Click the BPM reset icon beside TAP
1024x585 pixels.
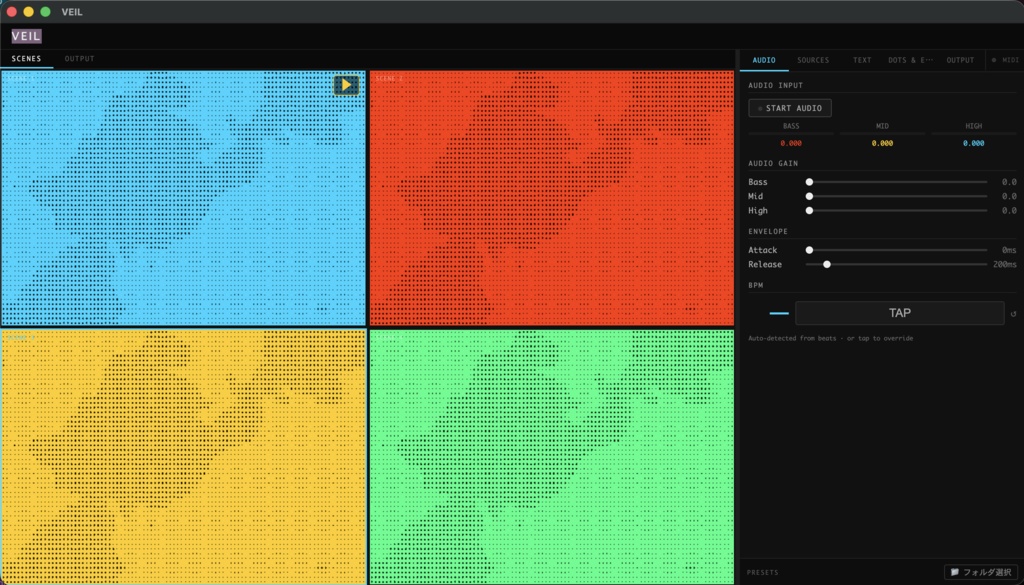tap(1013, 313)
